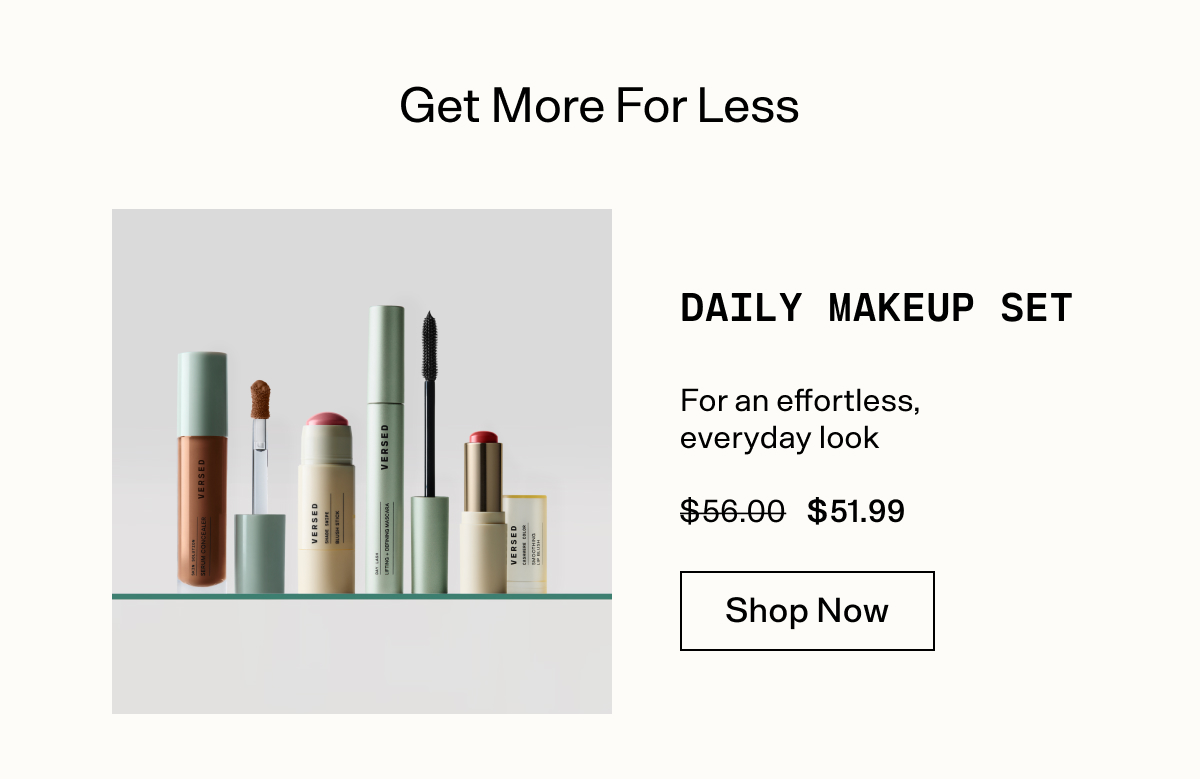This screenshot has height=779, width=1200.
Task: Select the red lipstick bullet
Action: pyautogui.click(x=484, y=438)
